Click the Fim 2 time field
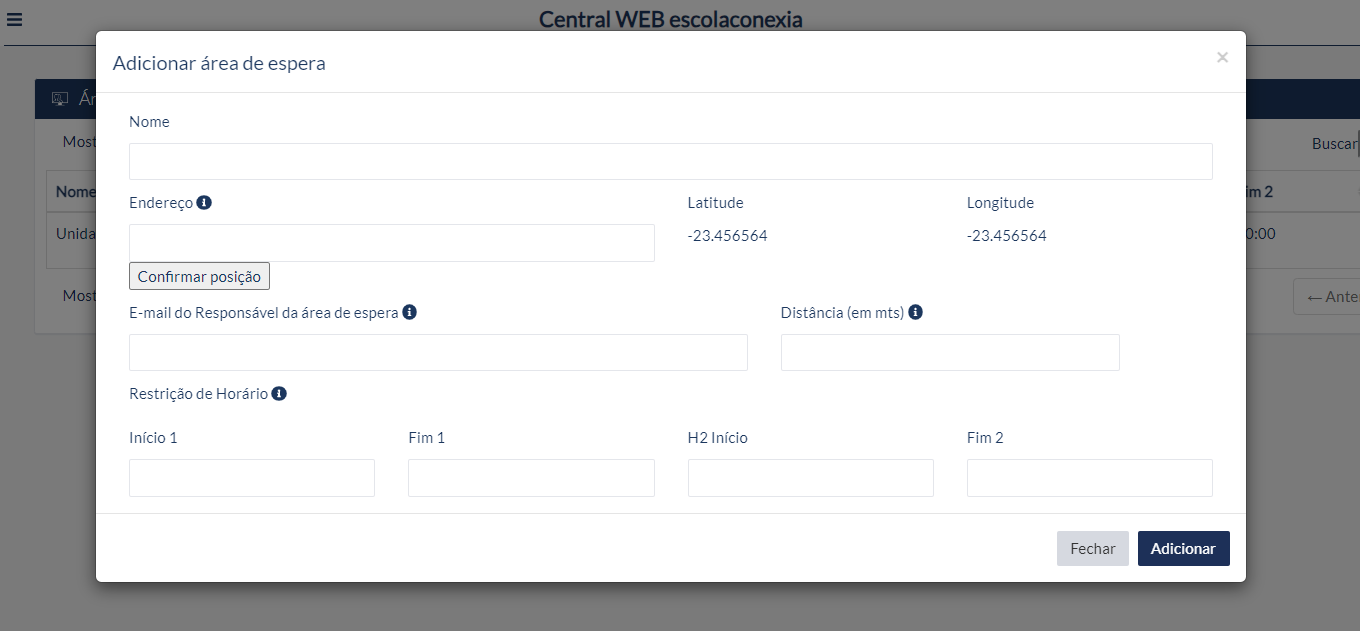Image resolution: width=1360 pixels, height=631 pixels. (x=1090, y=478)
